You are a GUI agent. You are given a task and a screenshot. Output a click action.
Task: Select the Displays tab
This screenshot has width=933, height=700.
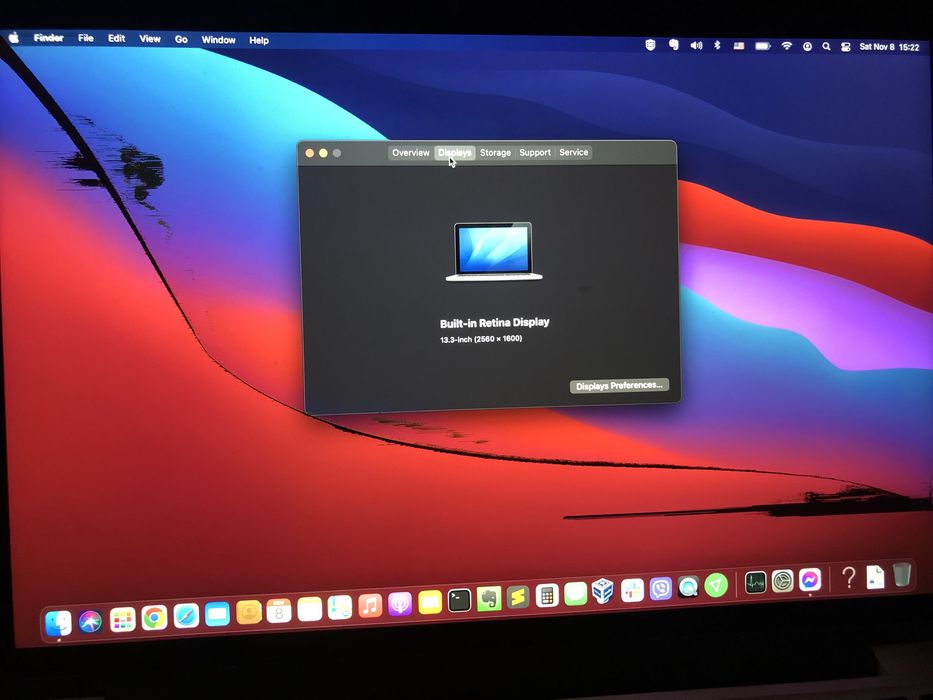(x=455, y=152)
